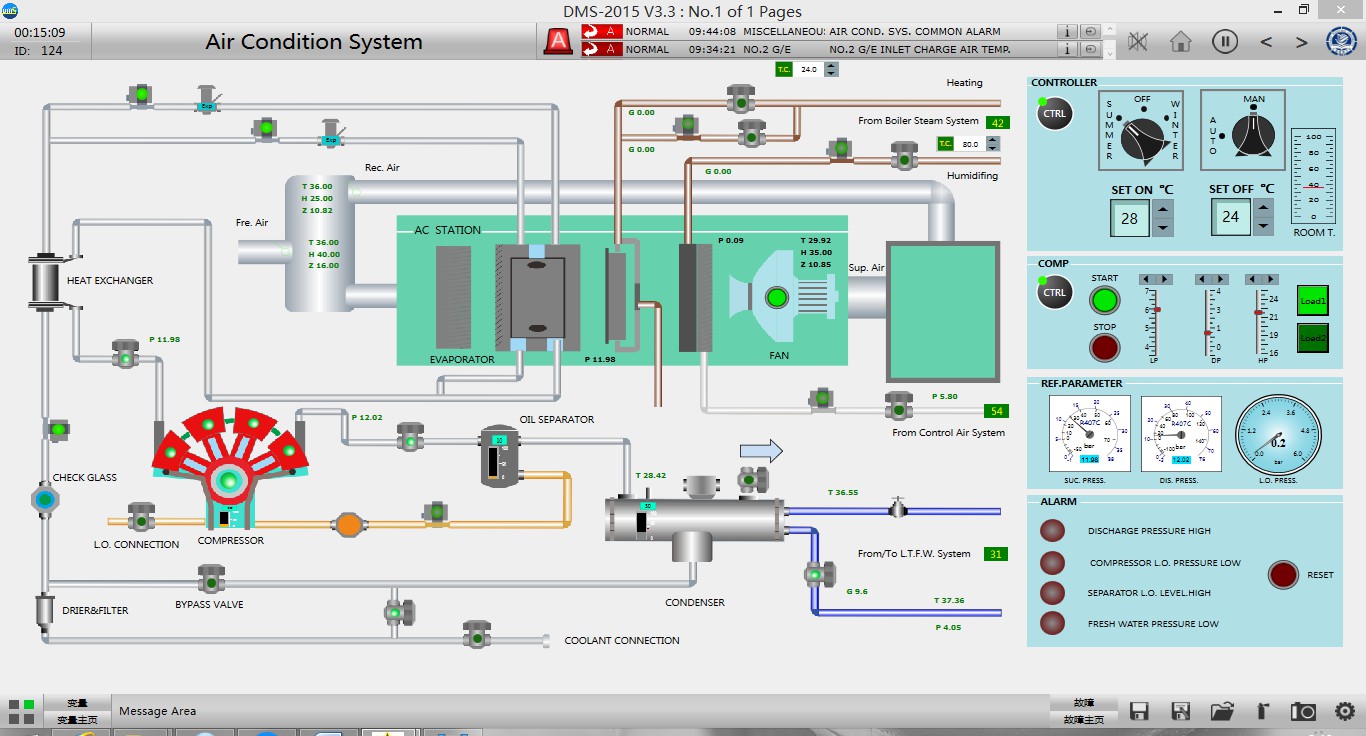Screen dimensions: 1366x736
Task: Toggle the COOLANT CONNECTION valve
Action: pos(476,634)
